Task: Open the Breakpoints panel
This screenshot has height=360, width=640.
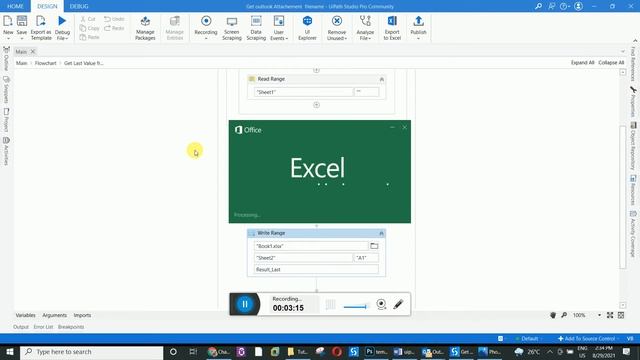Action: pos(71,327)
